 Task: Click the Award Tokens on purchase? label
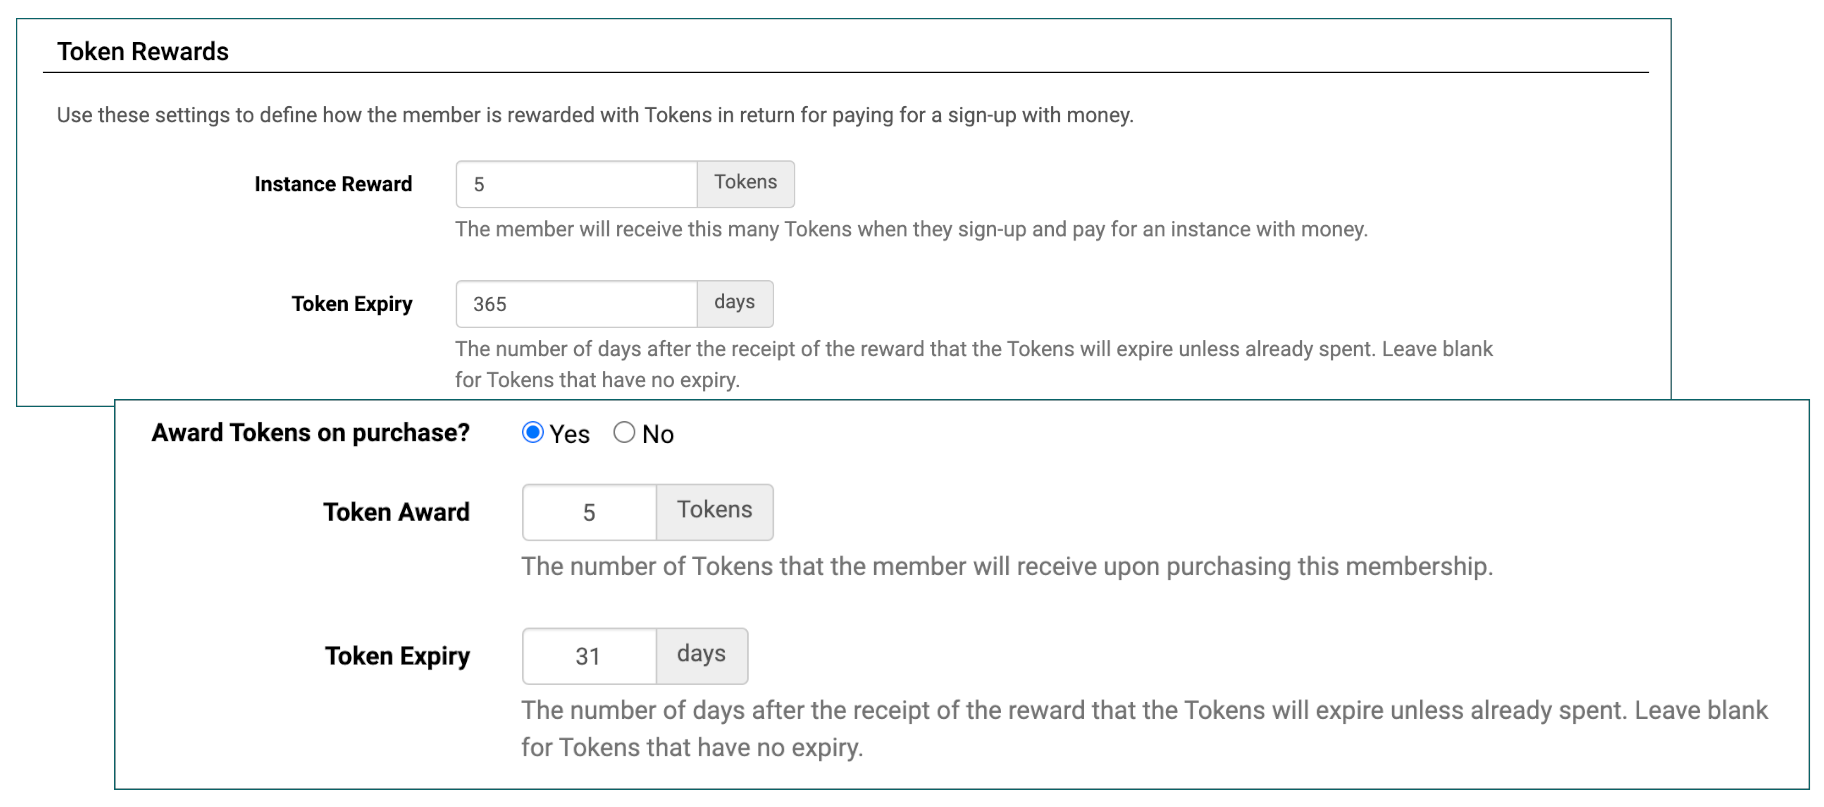tap(310, 433)
